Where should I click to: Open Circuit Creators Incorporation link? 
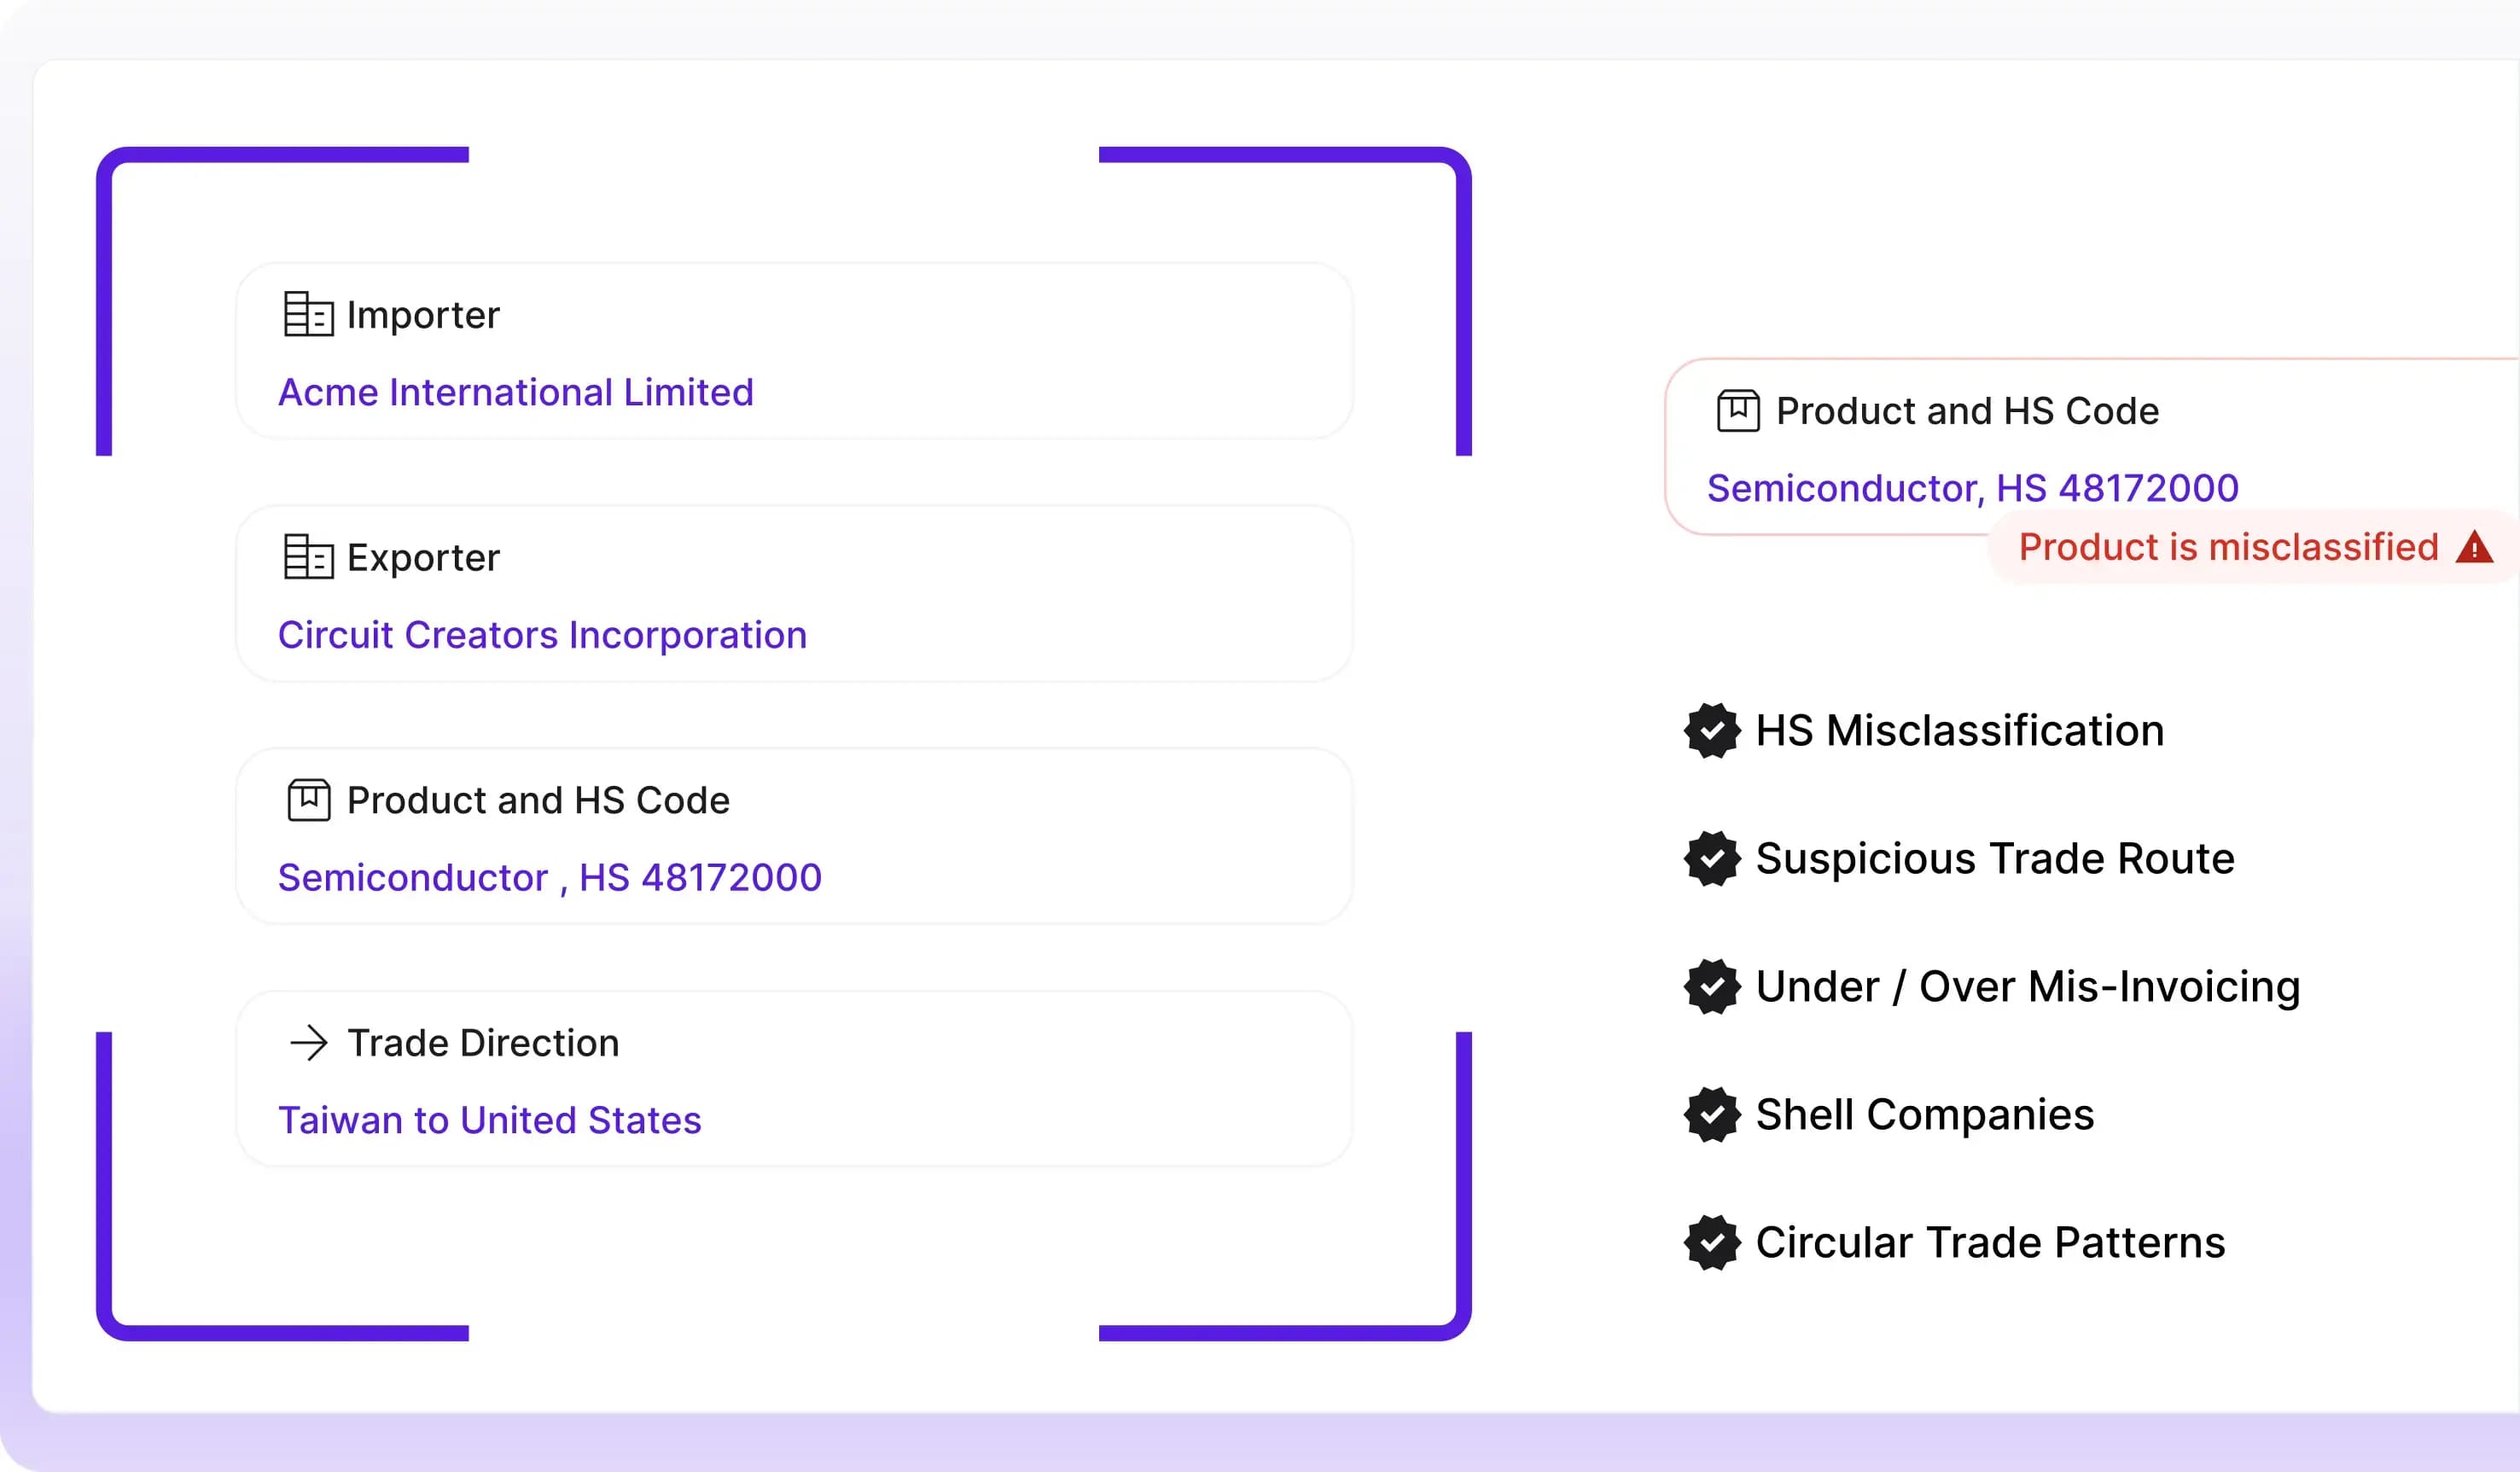pyautogui.click(x=542, y=635)
